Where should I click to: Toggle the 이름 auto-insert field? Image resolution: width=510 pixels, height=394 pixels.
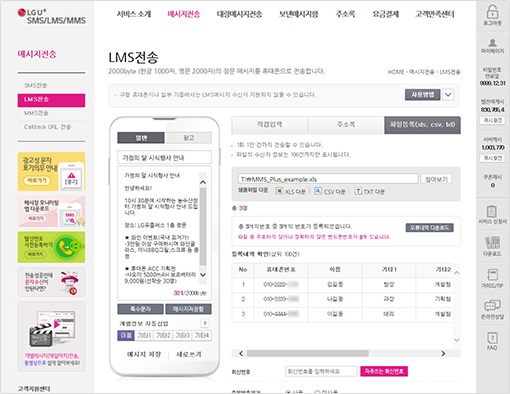[x=126, y=335]
